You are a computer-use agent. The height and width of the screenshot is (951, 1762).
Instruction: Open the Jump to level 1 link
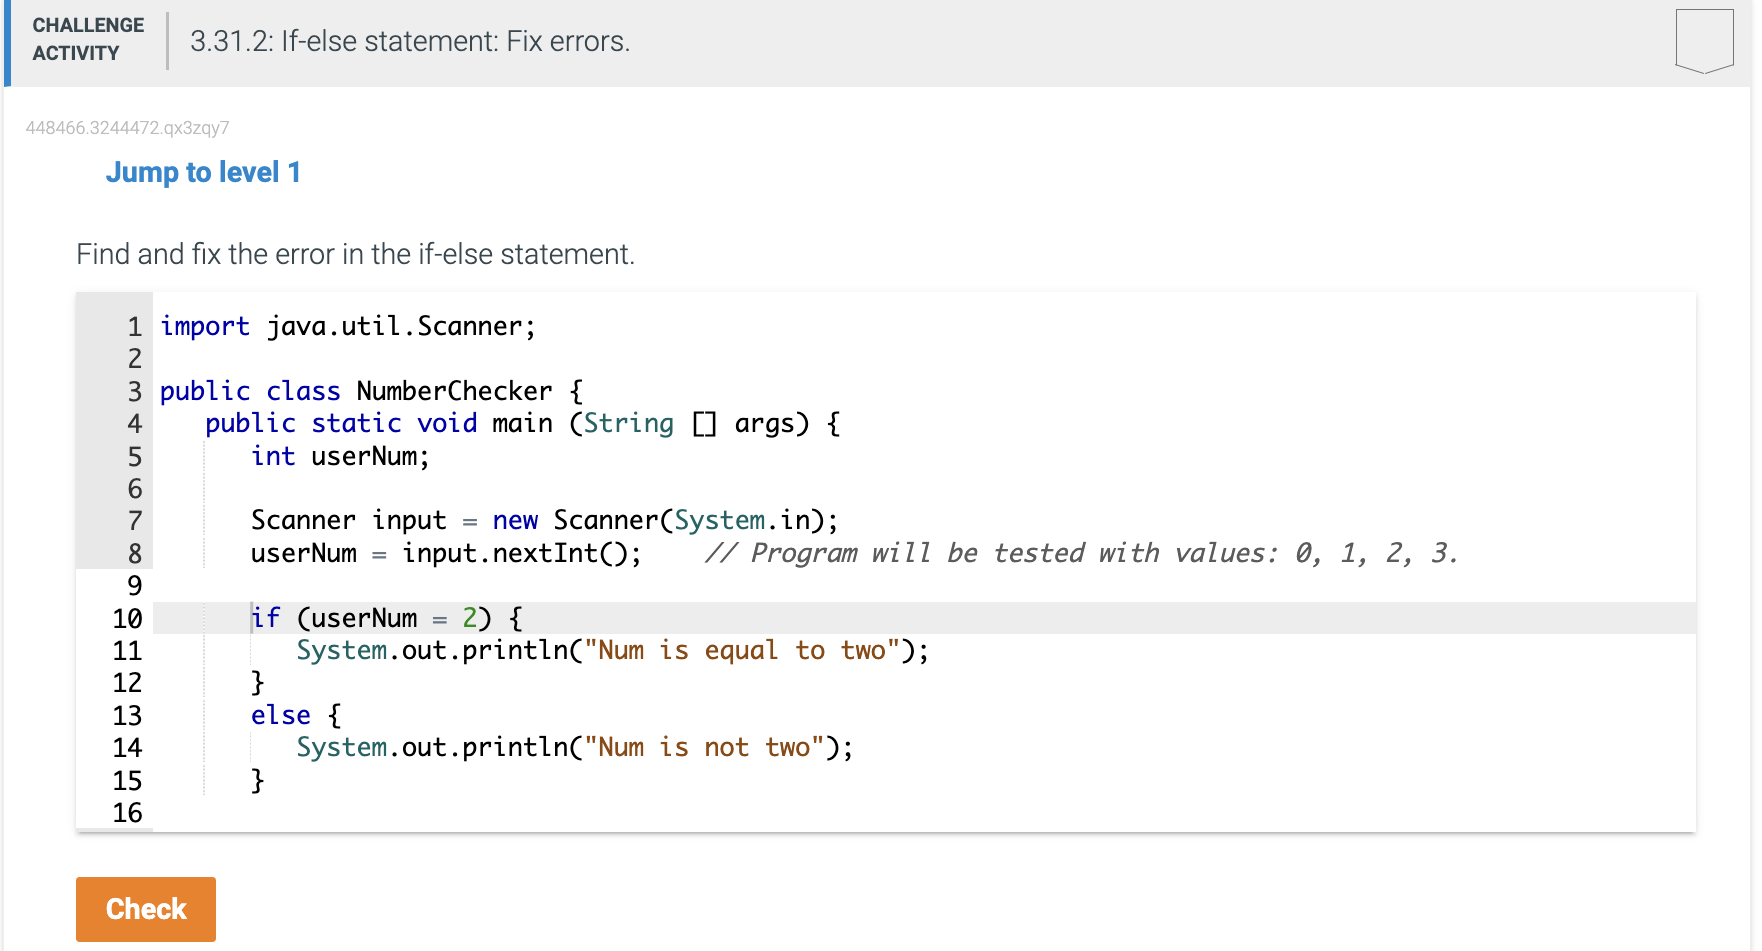pos(203,172)
